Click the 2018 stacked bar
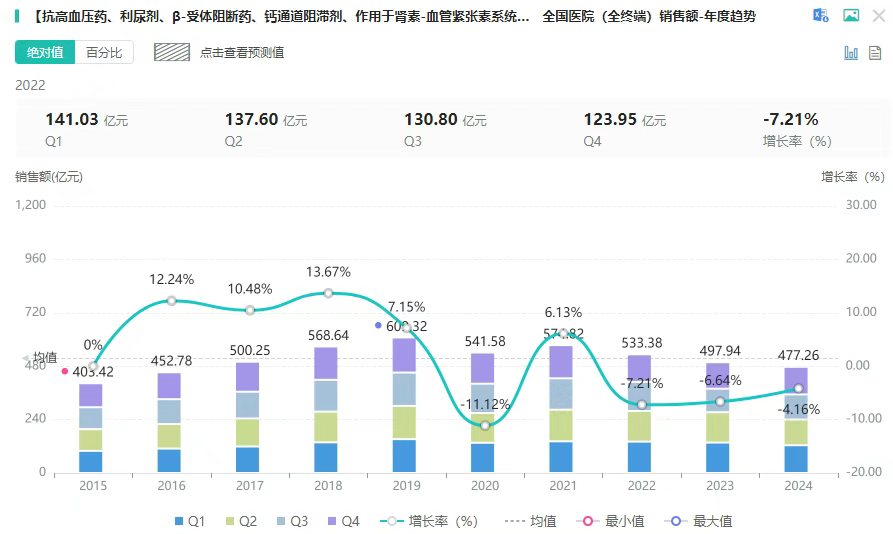 coord(326,410)
